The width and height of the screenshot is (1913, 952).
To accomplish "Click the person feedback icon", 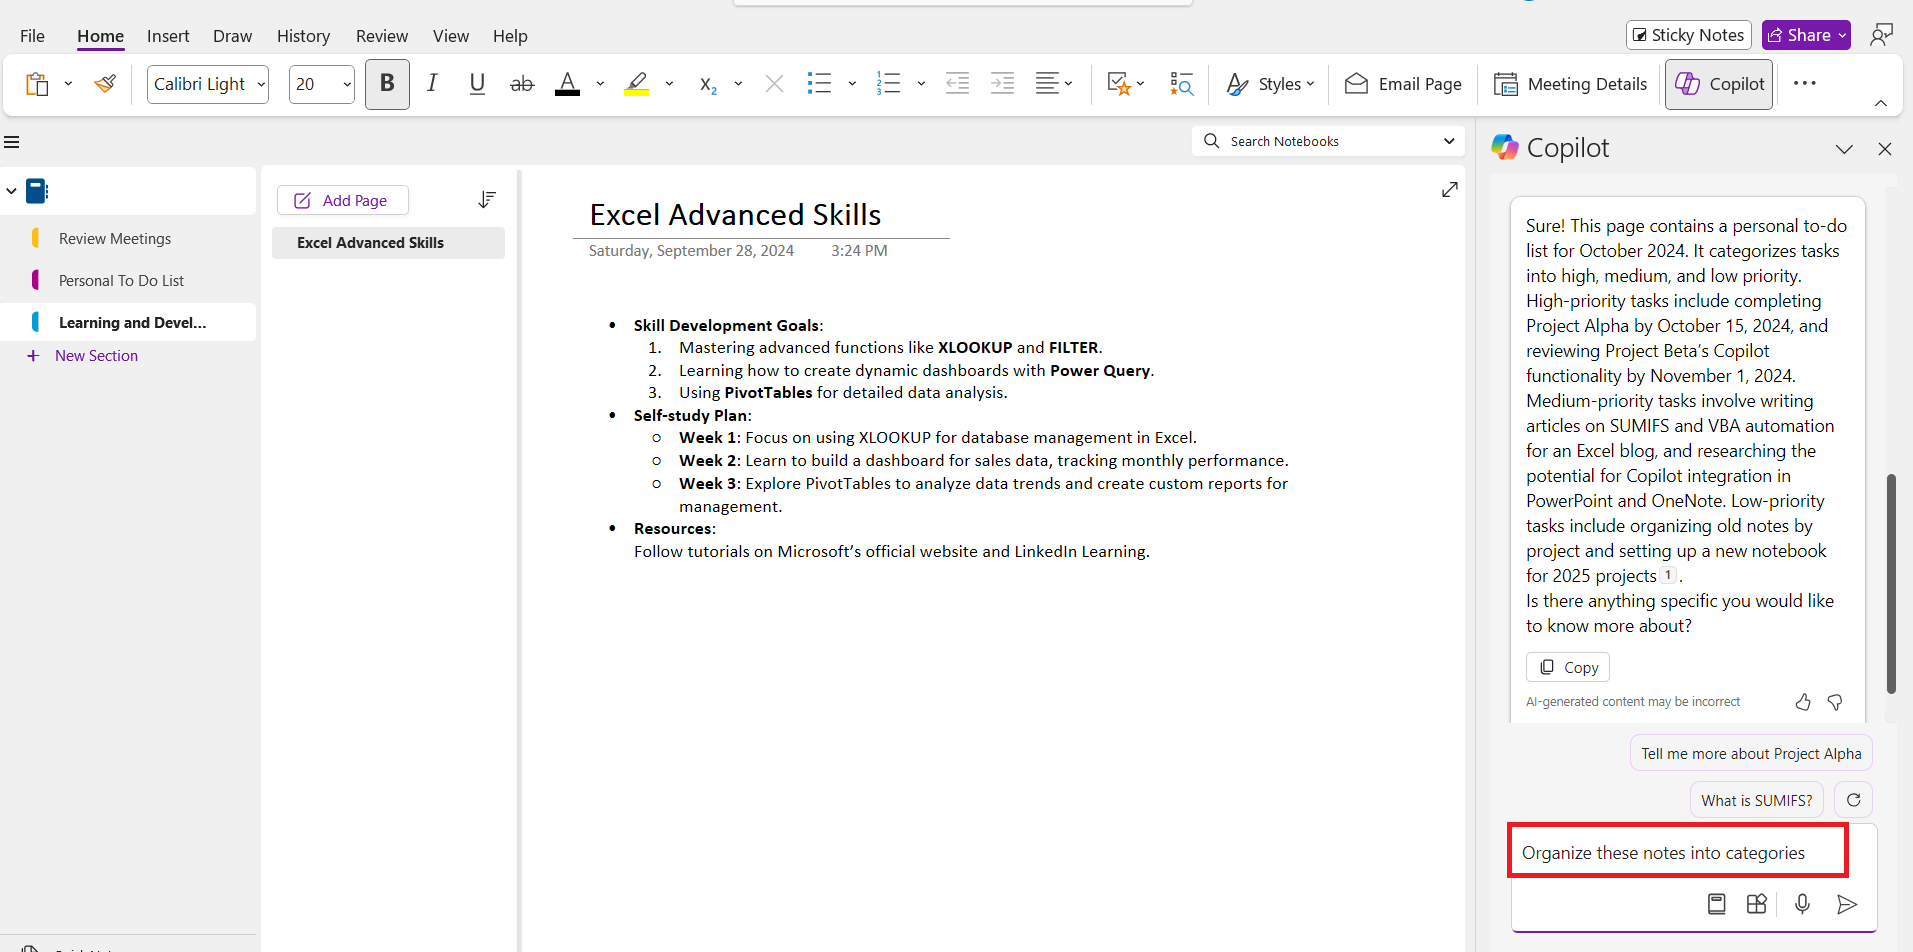I will point(1881,35).
